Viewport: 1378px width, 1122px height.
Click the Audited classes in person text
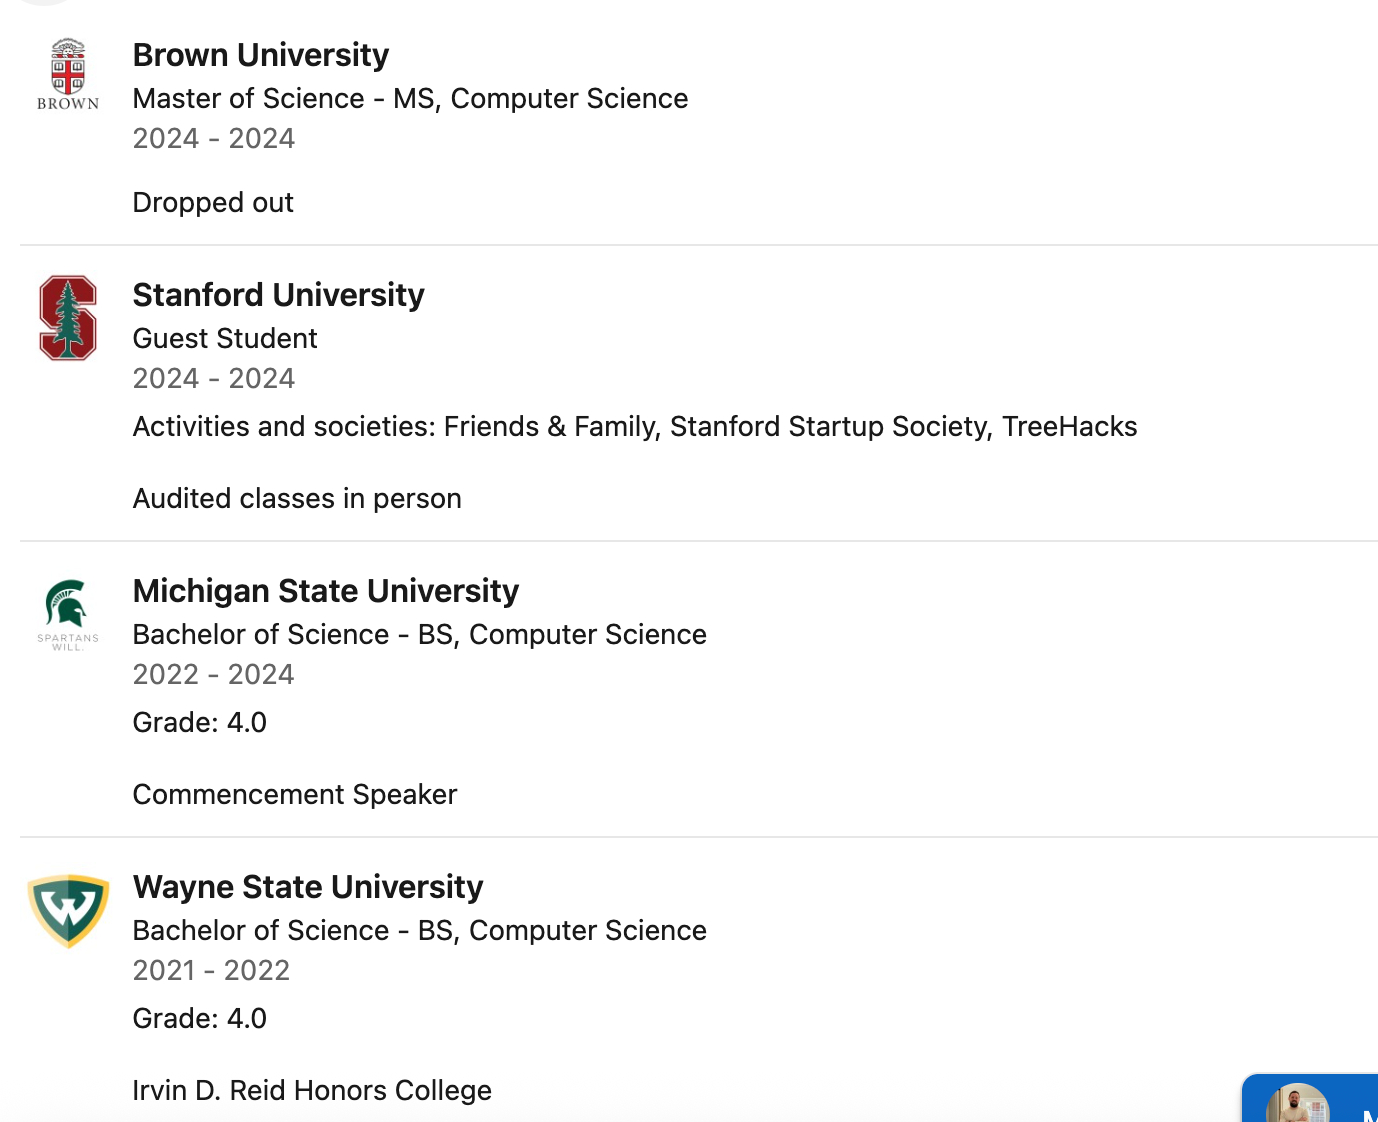[297, 499]
